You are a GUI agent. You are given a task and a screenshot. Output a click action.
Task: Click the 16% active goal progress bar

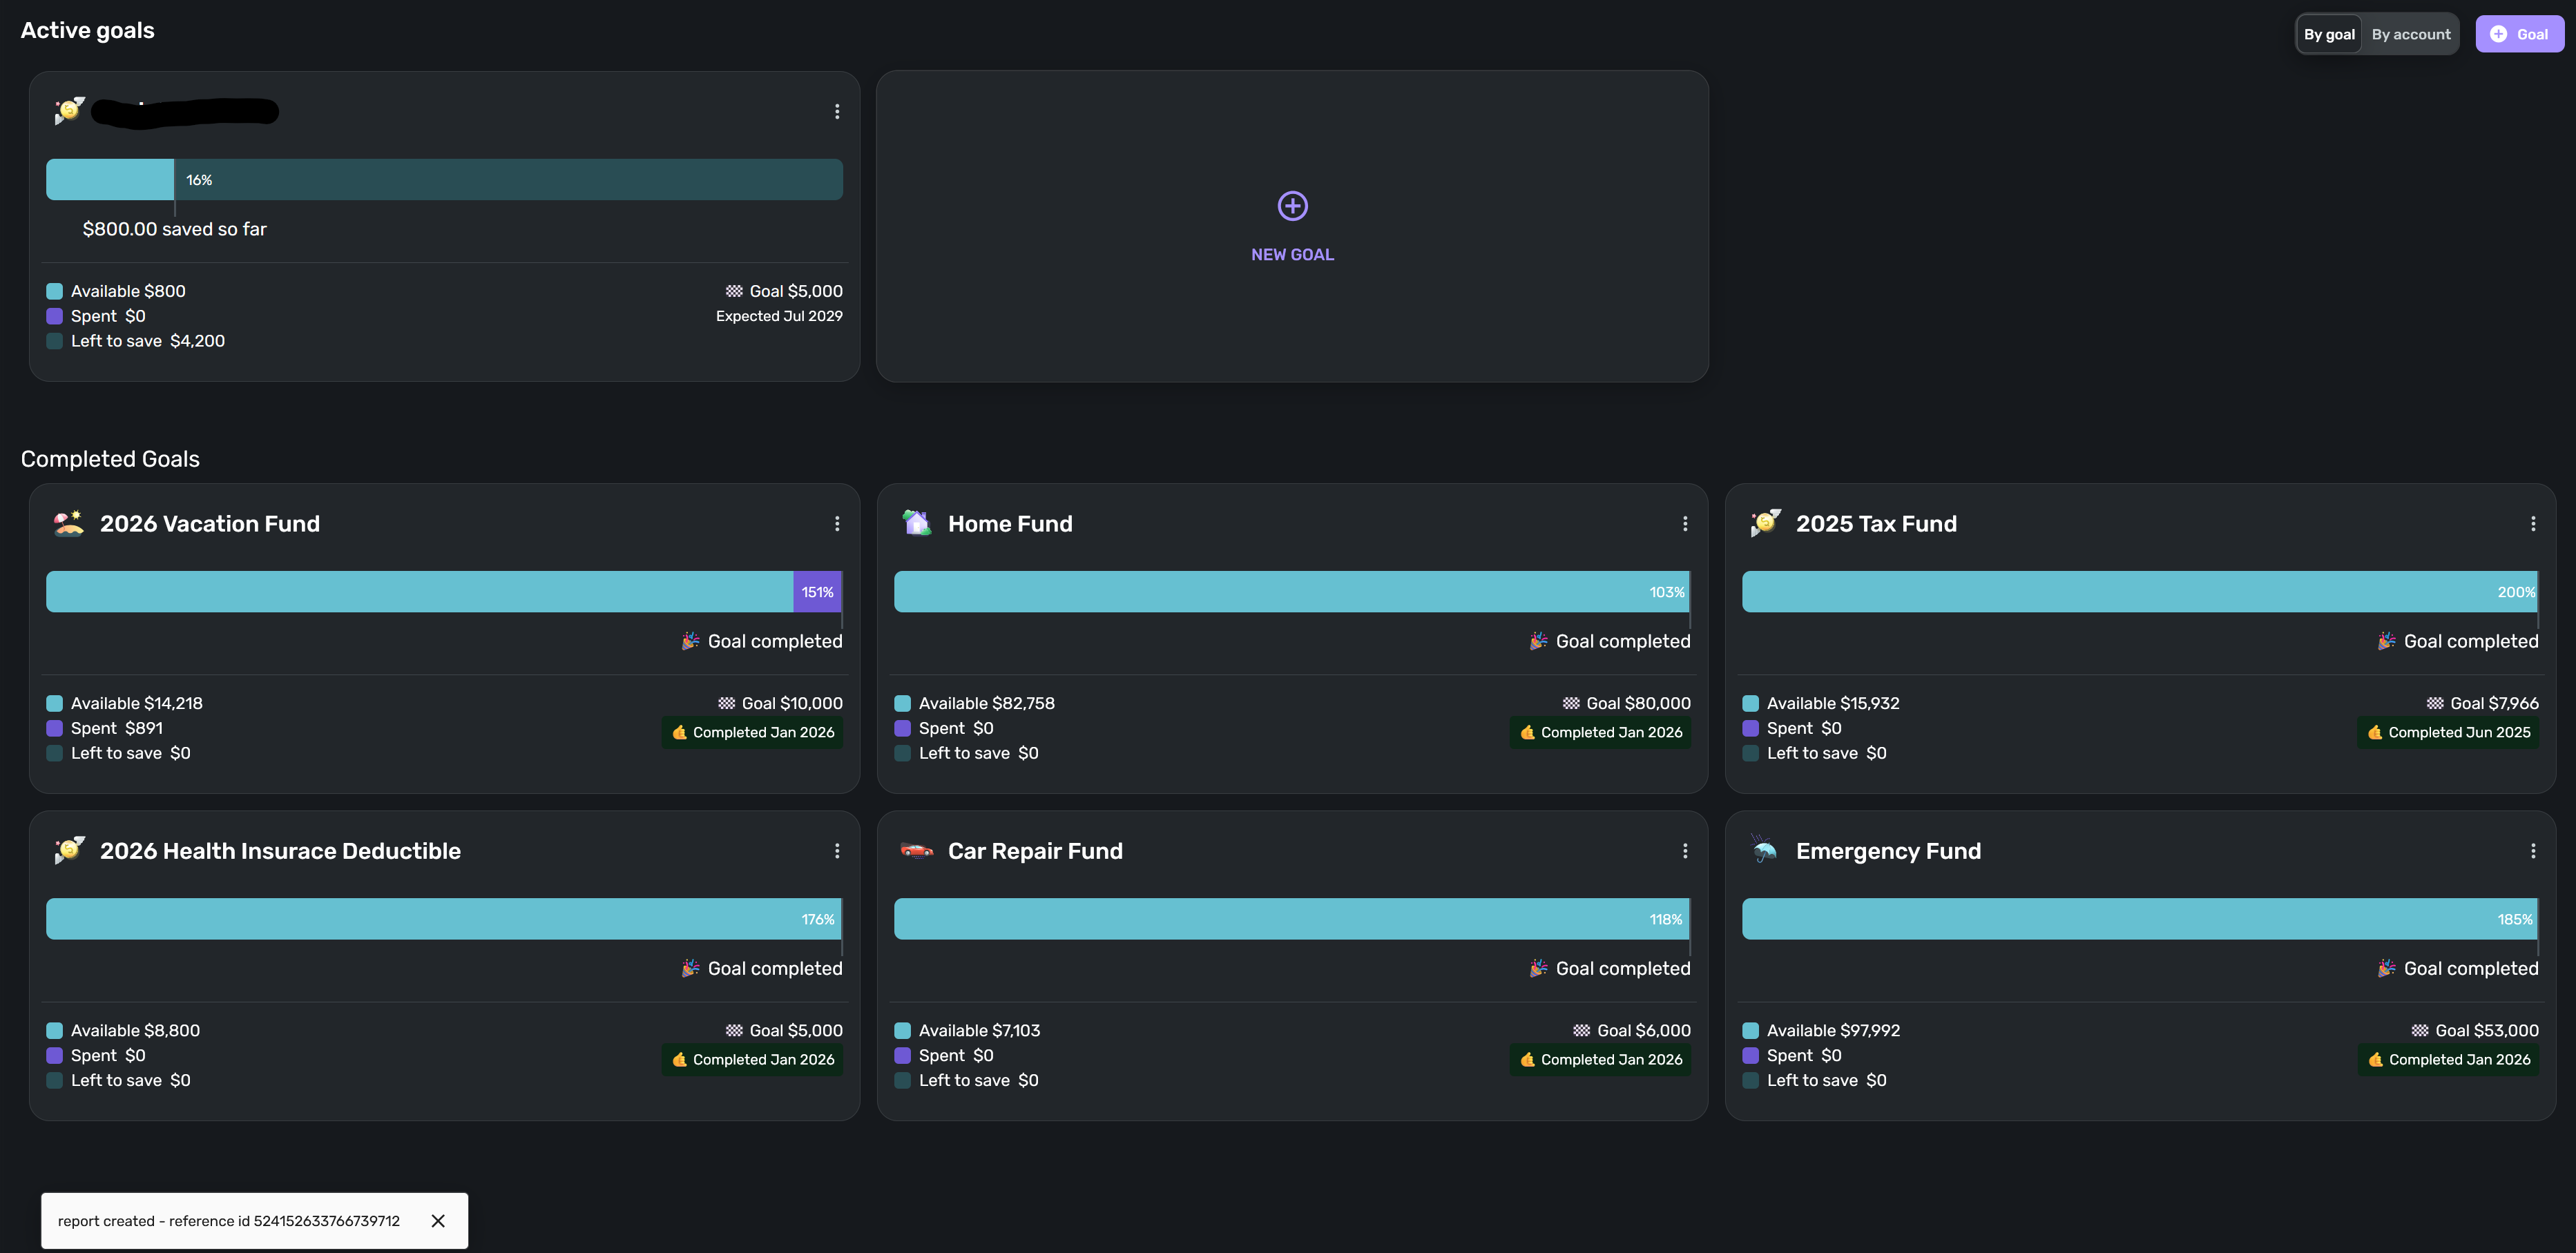(444, 180)
